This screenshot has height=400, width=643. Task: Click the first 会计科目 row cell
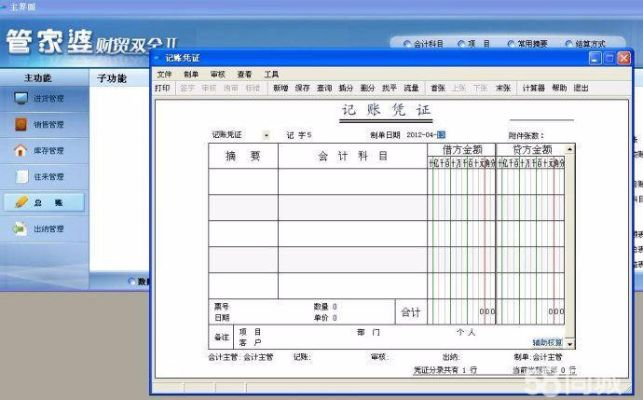pos(353,181)
